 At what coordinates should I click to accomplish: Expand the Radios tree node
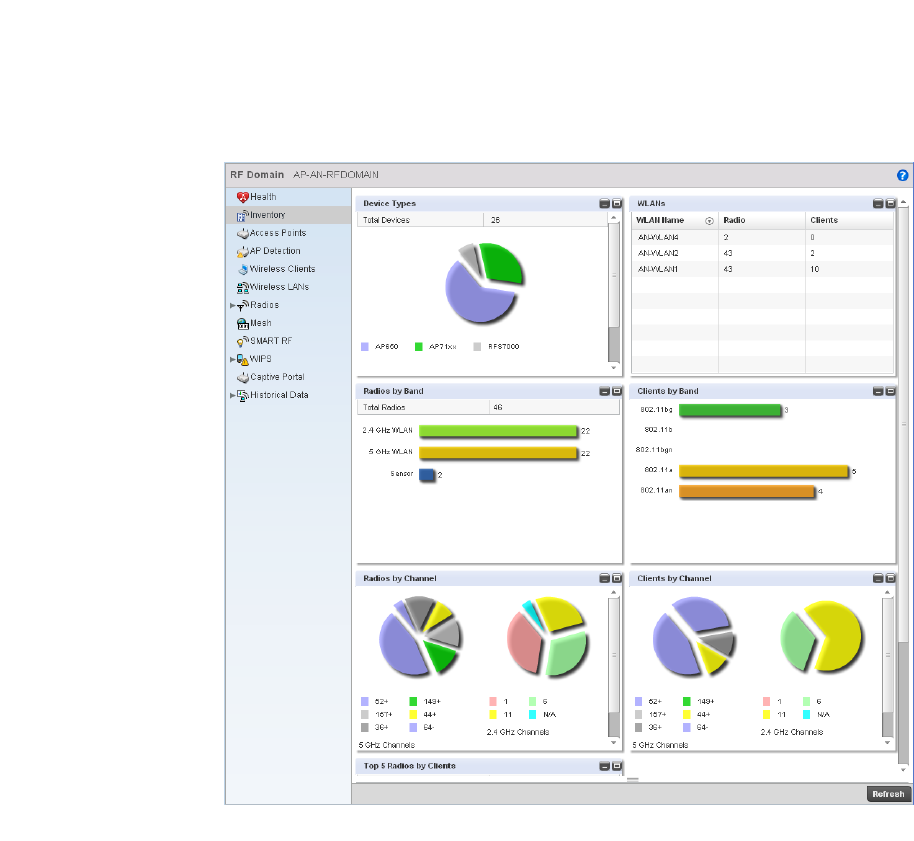click(x=233, y=305)
